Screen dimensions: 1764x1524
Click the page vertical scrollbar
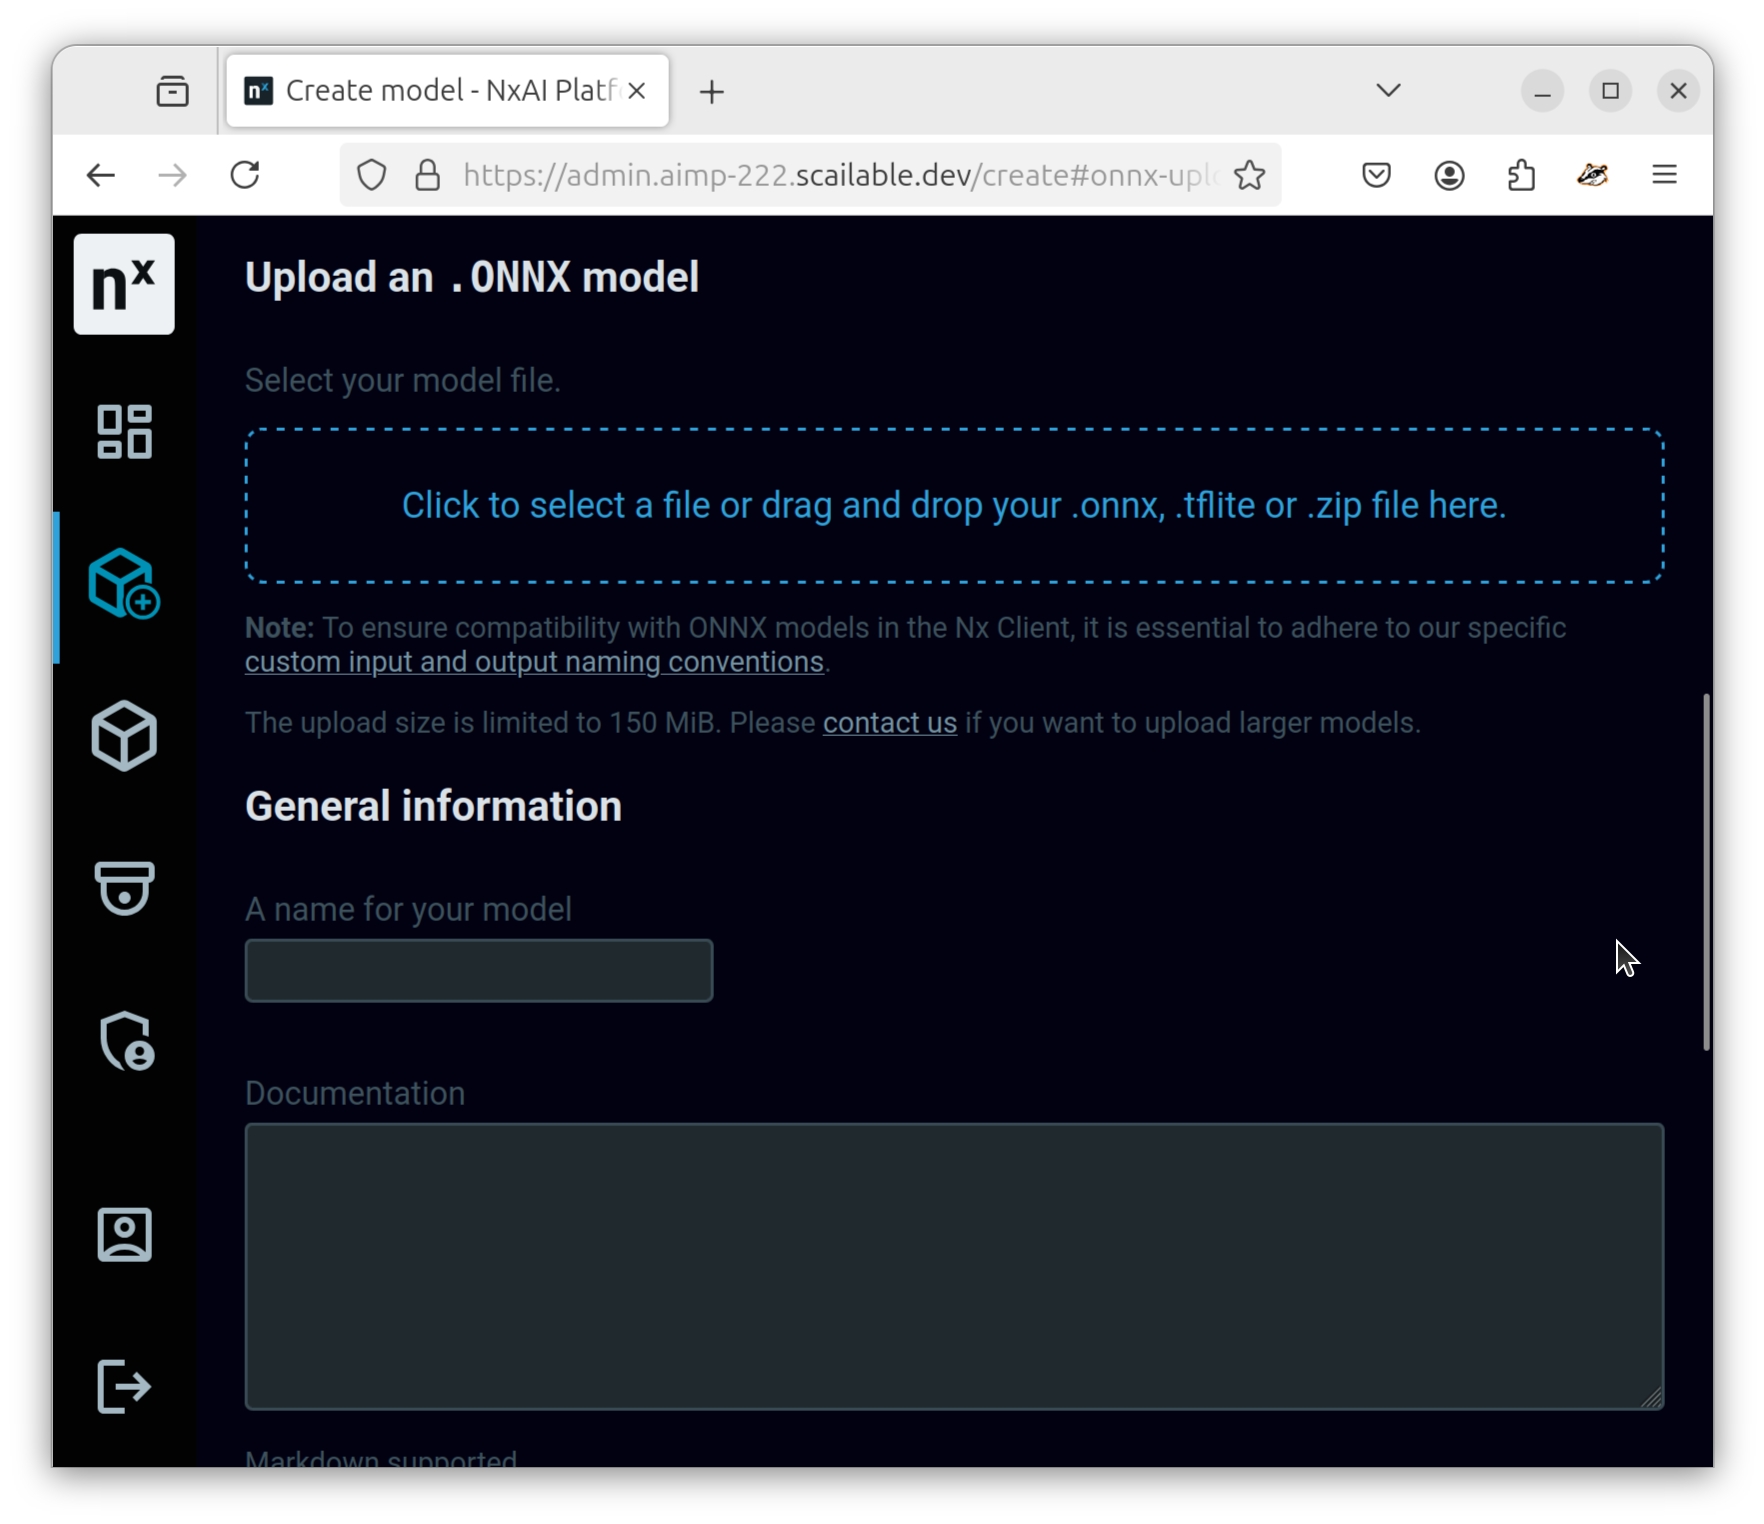pyautogui.click(x=1706, y=870)
